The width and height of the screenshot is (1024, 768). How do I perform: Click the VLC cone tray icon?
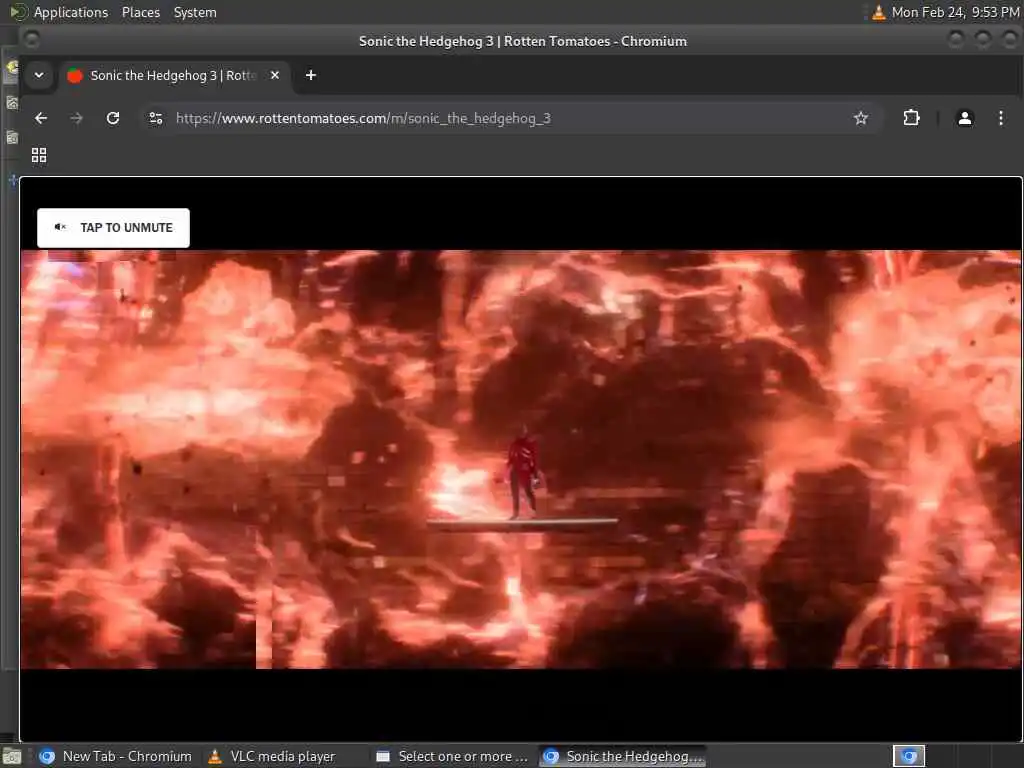[879, 12]
